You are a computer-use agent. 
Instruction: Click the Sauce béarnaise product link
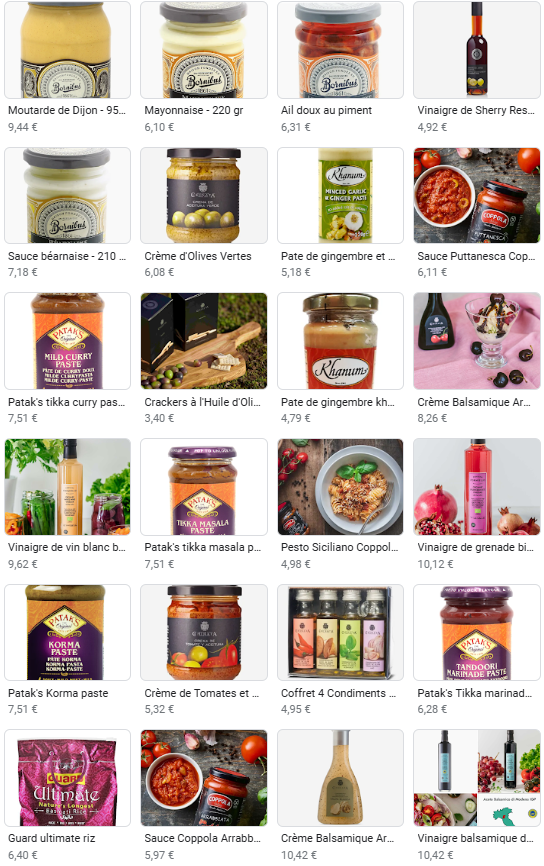click(x=67, y=256)
